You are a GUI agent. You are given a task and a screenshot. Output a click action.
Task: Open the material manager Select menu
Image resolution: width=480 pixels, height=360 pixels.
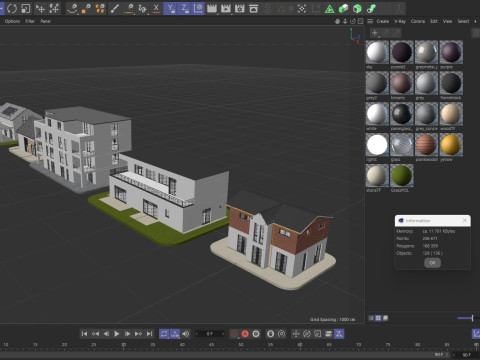point(463,21)
